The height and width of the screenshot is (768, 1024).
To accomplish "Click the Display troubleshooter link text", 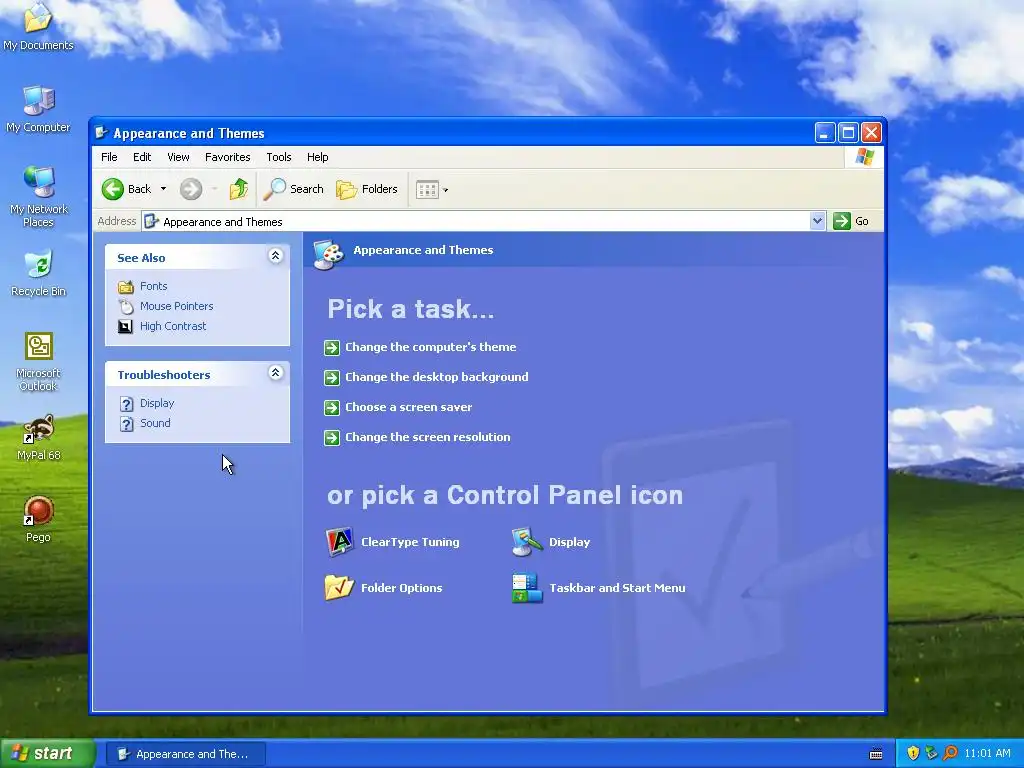I will 157,404.
